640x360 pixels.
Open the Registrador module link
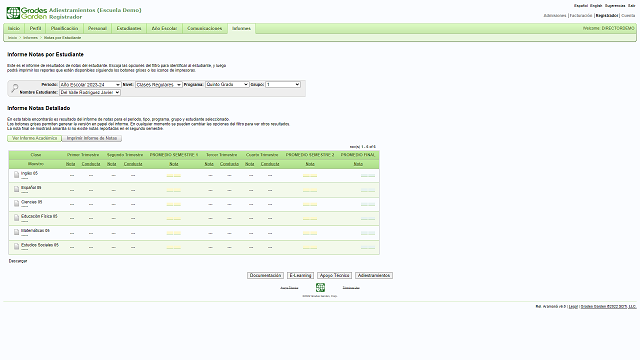(x=607, y=16)
